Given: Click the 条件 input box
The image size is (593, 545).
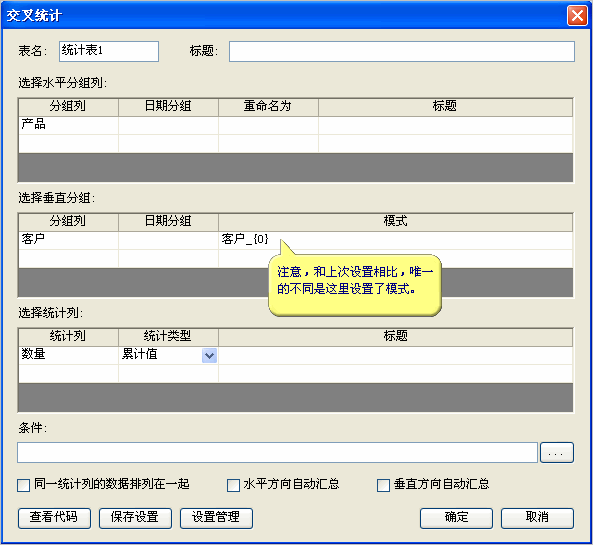Looking at the screenshot, I should 277,452.
